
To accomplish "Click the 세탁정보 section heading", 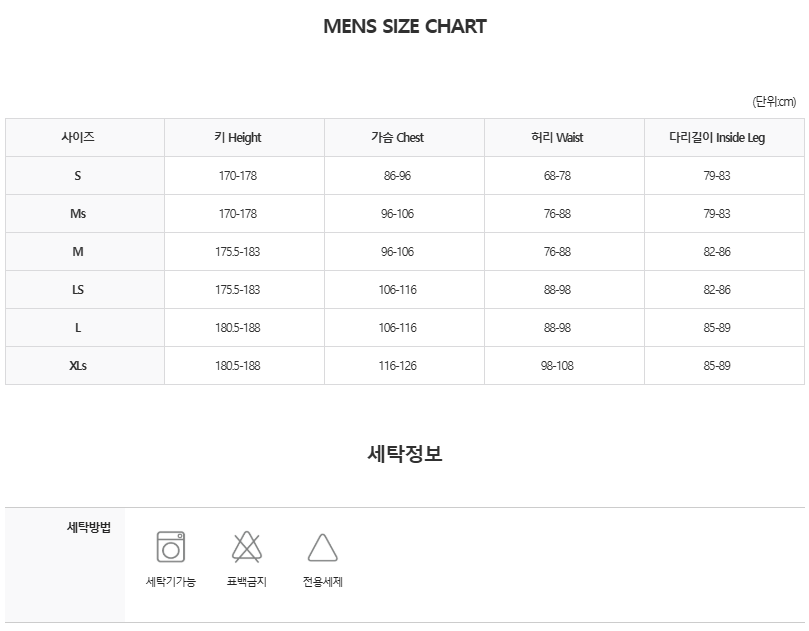I will 405,454.
